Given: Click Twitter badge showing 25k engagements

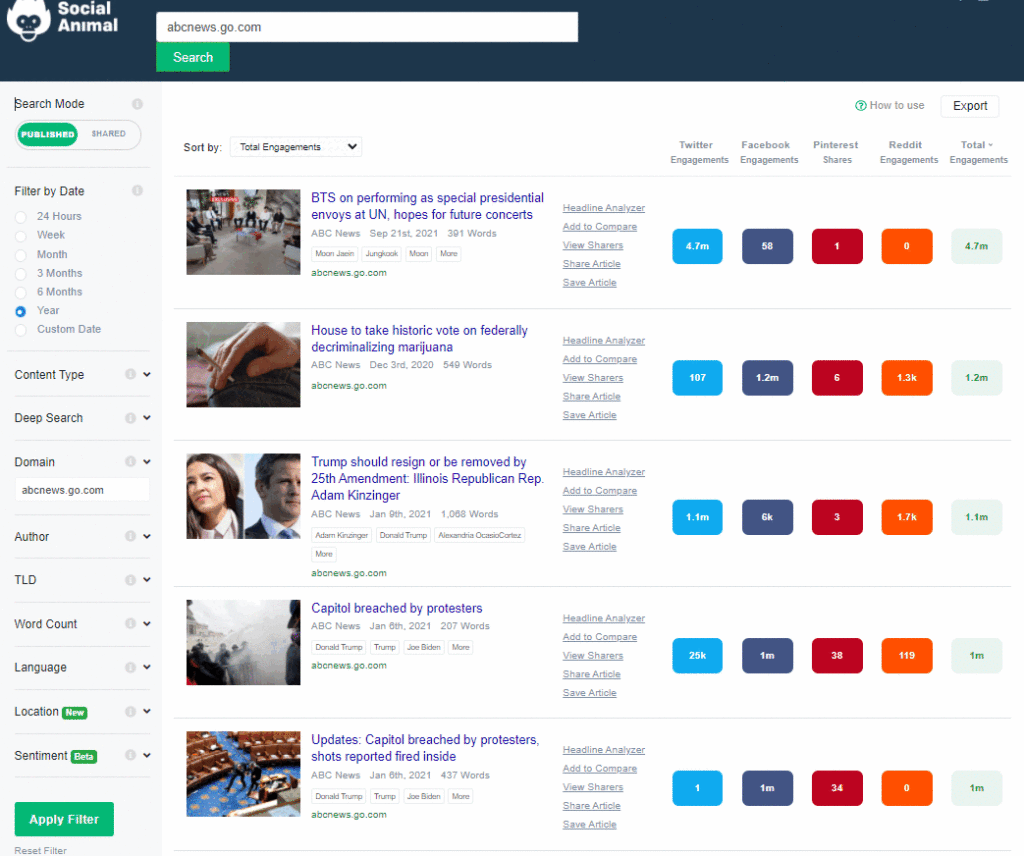Looking at the screenshot, I should tap(697, 656).
